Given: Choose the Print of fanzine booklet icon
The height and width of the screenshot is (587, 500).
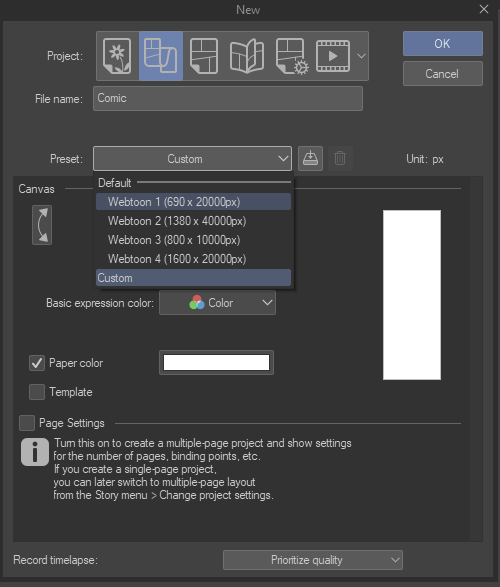Looking at the screenshot, I should pyautogui.click(x=247, y=56).
